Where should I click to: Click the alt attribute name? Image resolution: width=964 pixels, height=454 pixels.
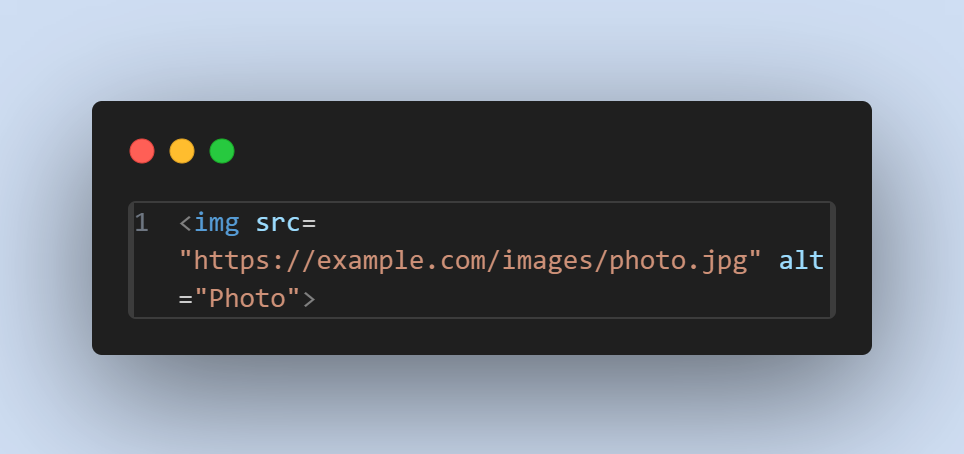(802, 261)
